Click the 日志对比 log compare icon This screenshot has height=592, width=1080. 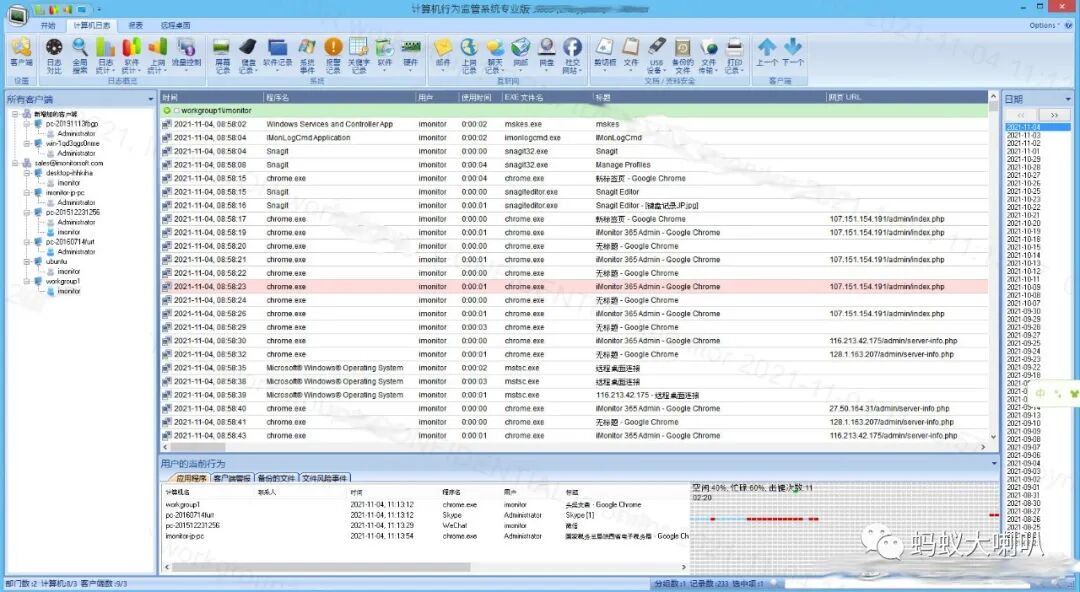click(54, 55)
